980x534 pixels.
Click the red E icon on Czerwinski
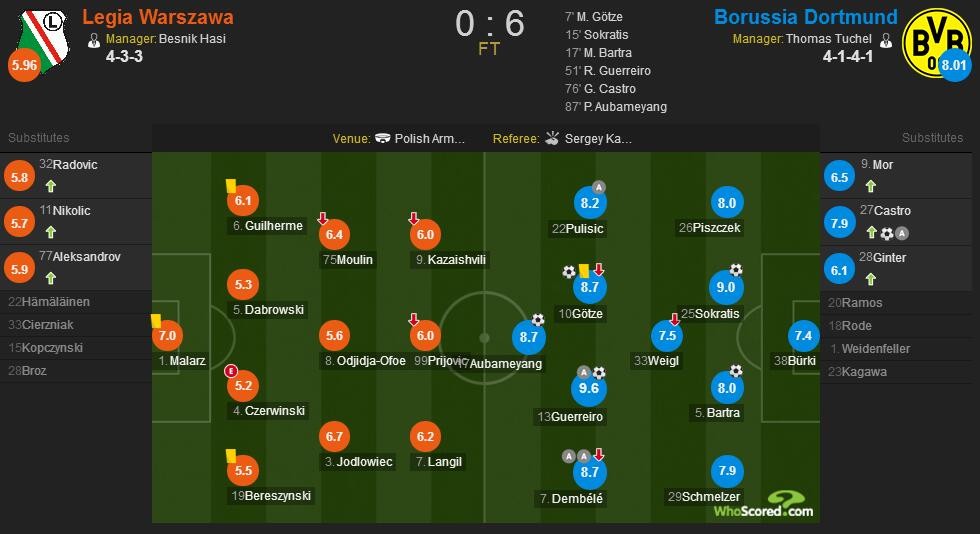point(231,371)
